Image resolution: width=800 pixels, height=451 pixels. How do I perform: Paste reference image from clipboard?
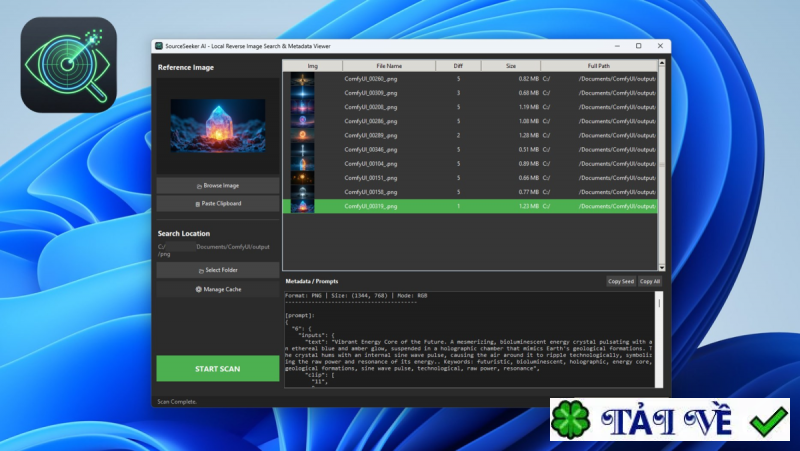click(x=217, y=203)
